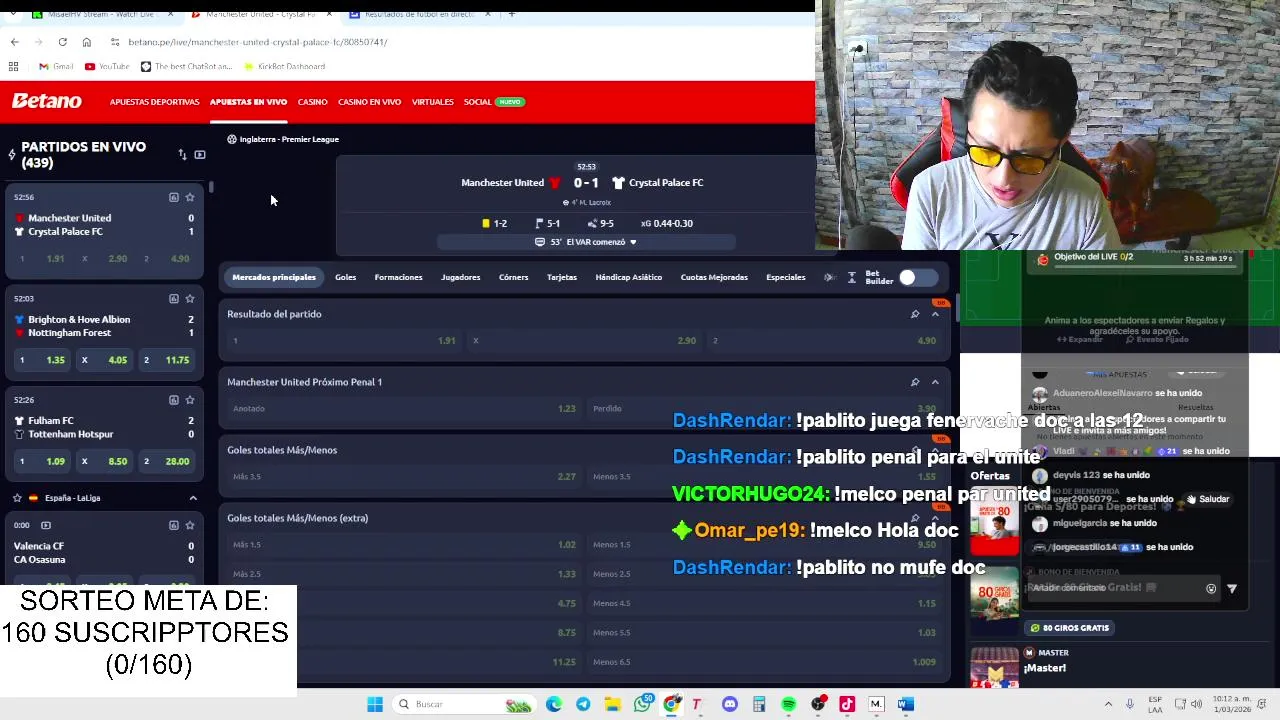Image resolution: width=1280 pixels, height=720 pixels.
Task: Switch to the Córners tab
Action: click(513, 277)
